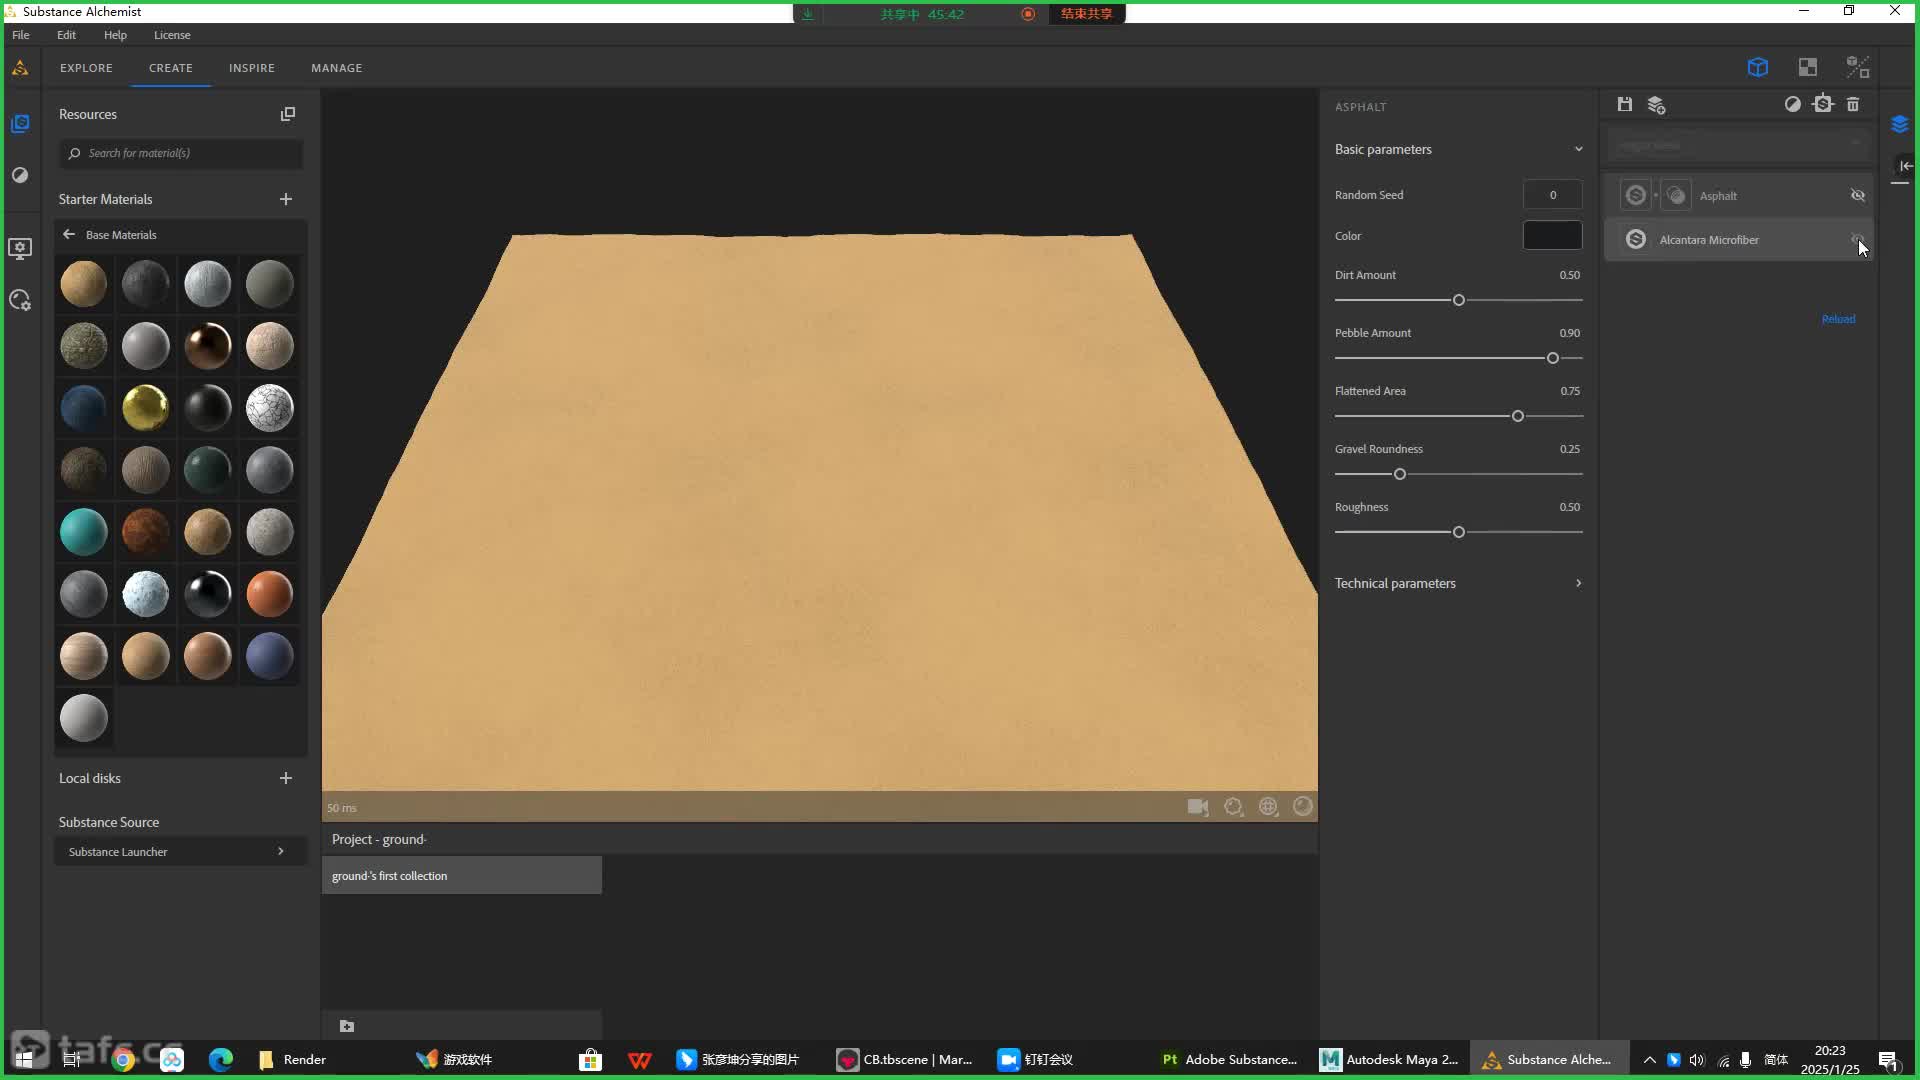The image size is (1920, 1080).
Task: Click the Substance Alchemist logo icon
Action: [20, 68]
